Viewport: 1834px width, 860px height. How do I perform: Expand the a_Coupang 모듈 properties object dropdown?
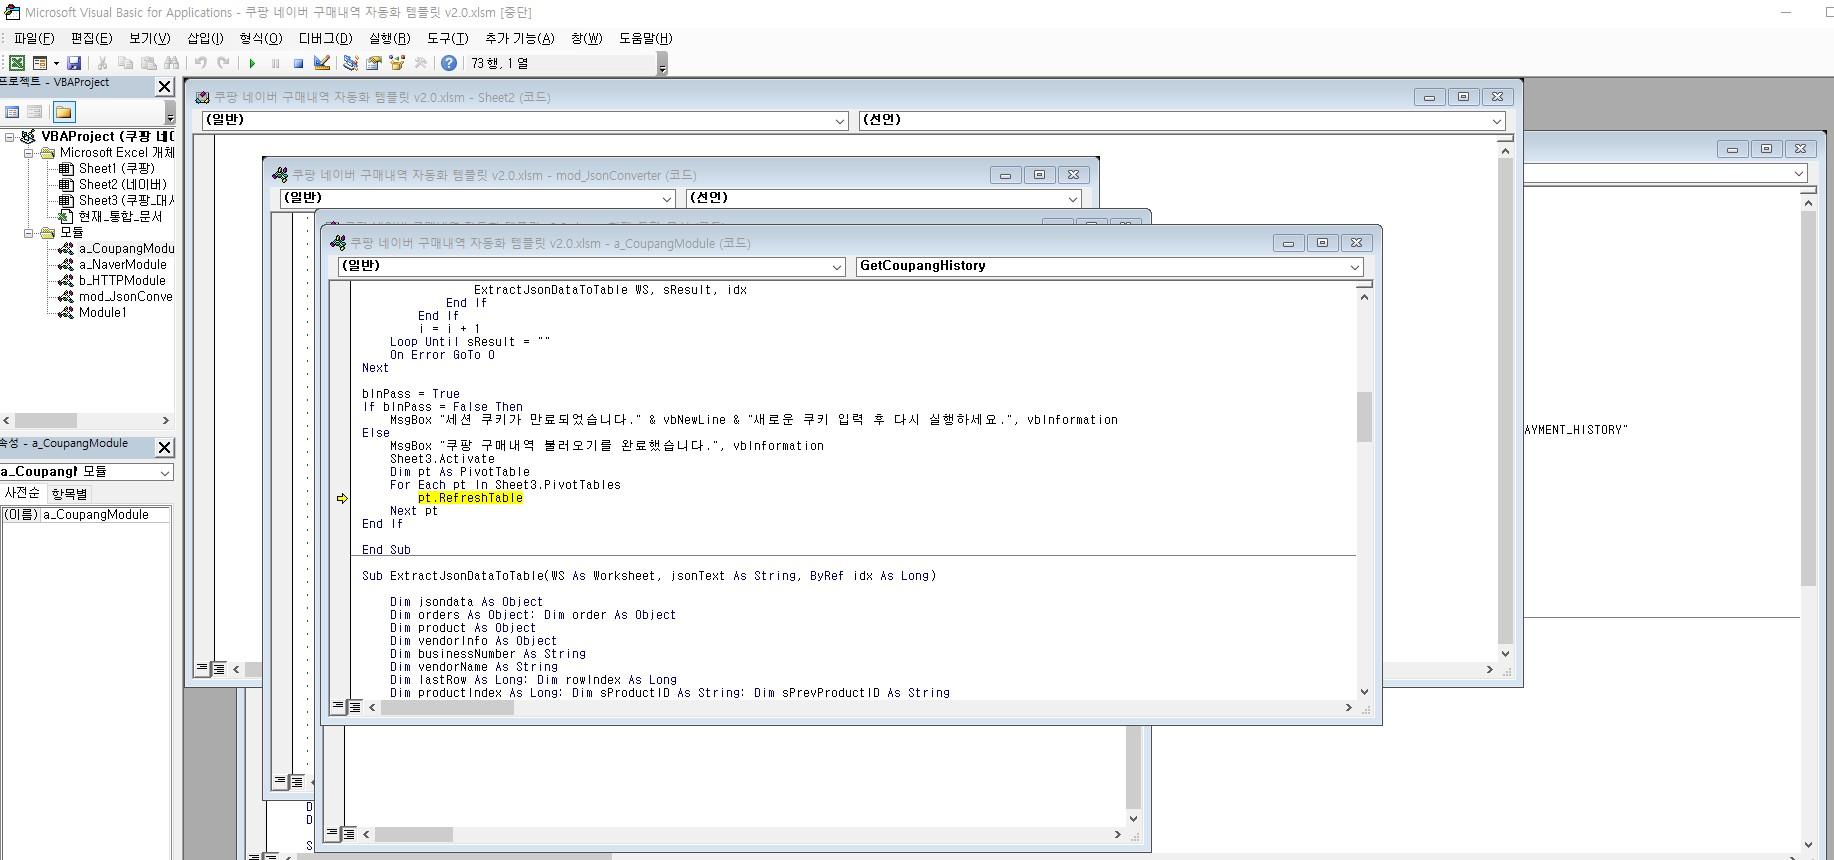tap(165, 472)
